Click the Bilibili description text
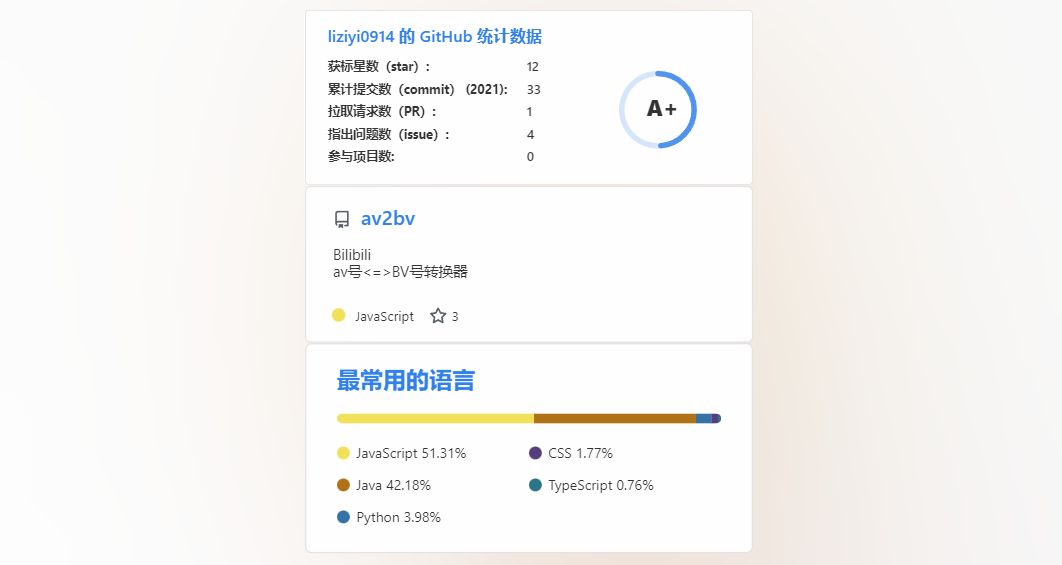 [352, 255]
